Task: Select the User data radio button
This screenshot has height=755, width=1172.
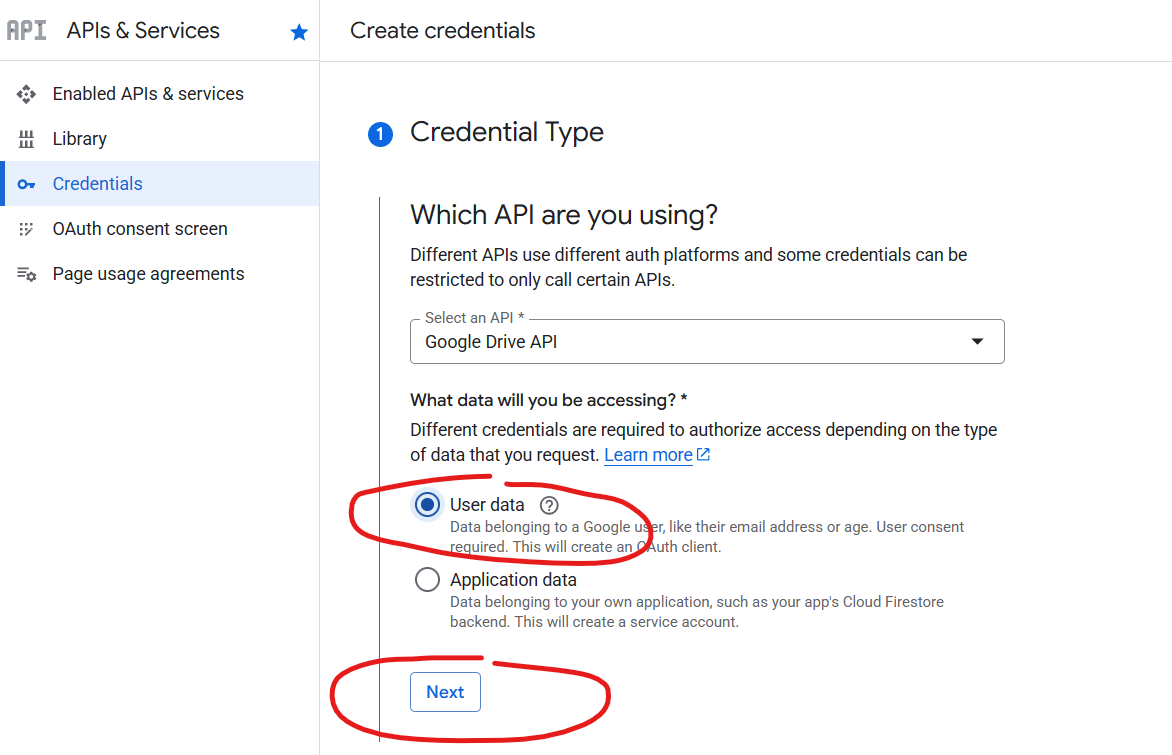Action: pos(427,505)
